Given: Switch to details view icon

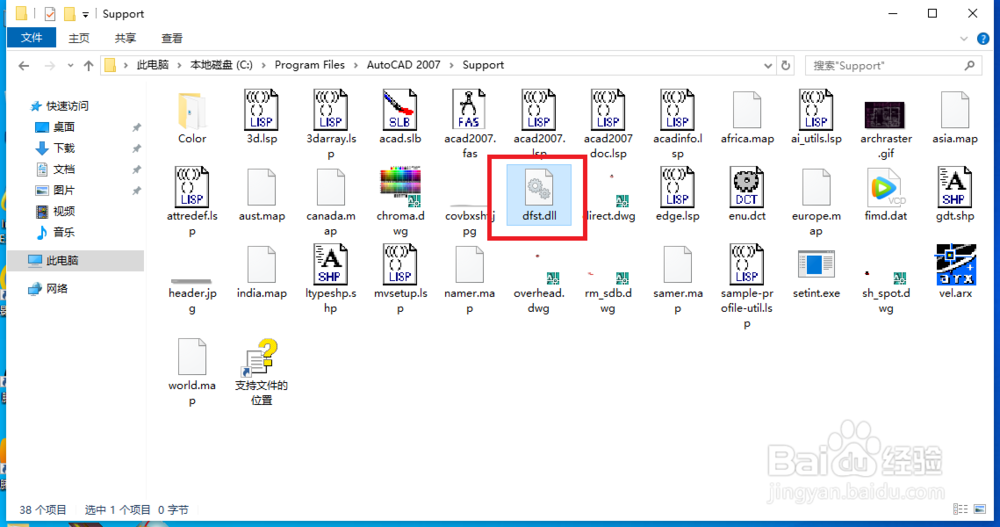Looking at the screenshot, I should pyautogui.click(x=960, y=509).
